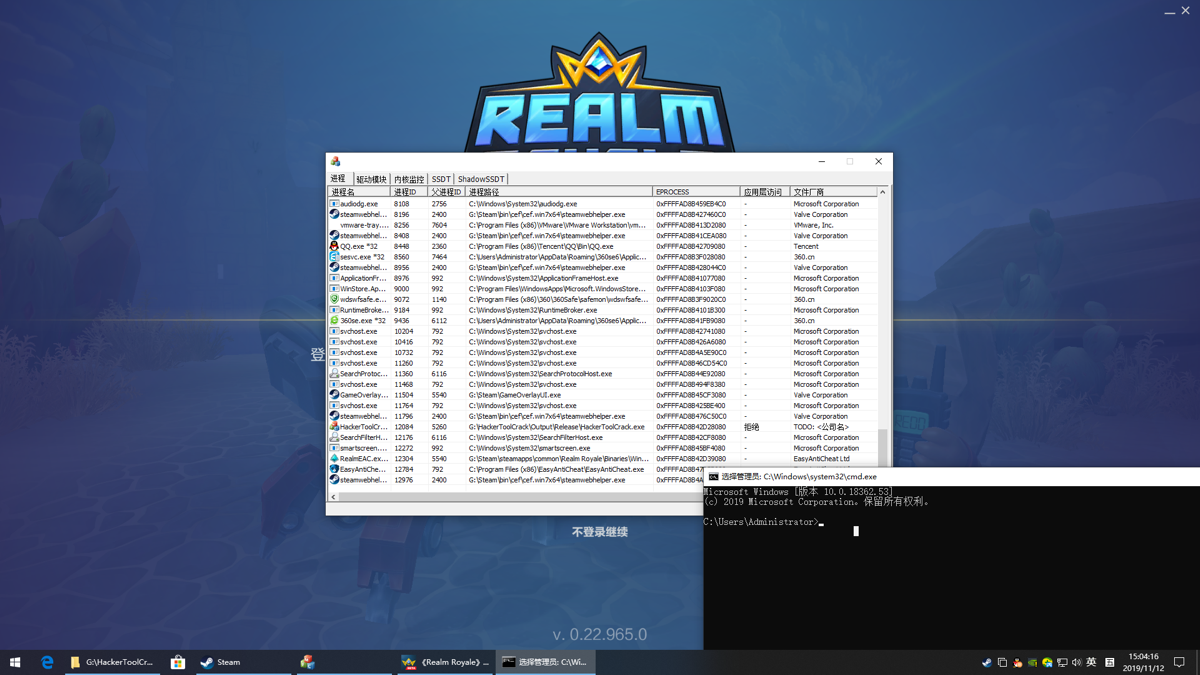Click the 英 input language indicator
The width and height of the screenshot is (1200, 675).
[1091, 663]
